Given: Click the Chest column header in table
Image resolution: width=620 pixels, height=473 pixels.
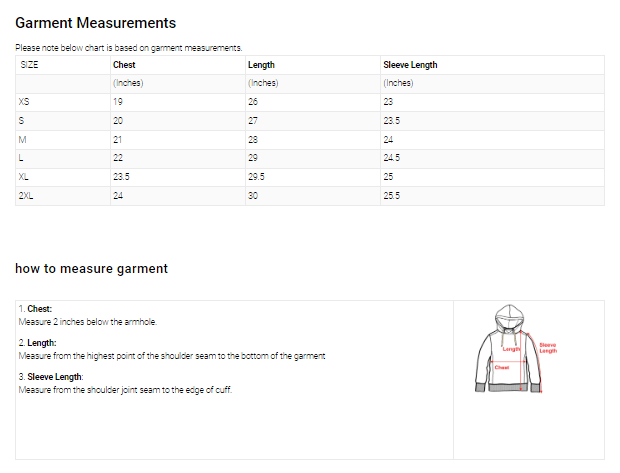Looking at the screenshot, I should point(124,65).
